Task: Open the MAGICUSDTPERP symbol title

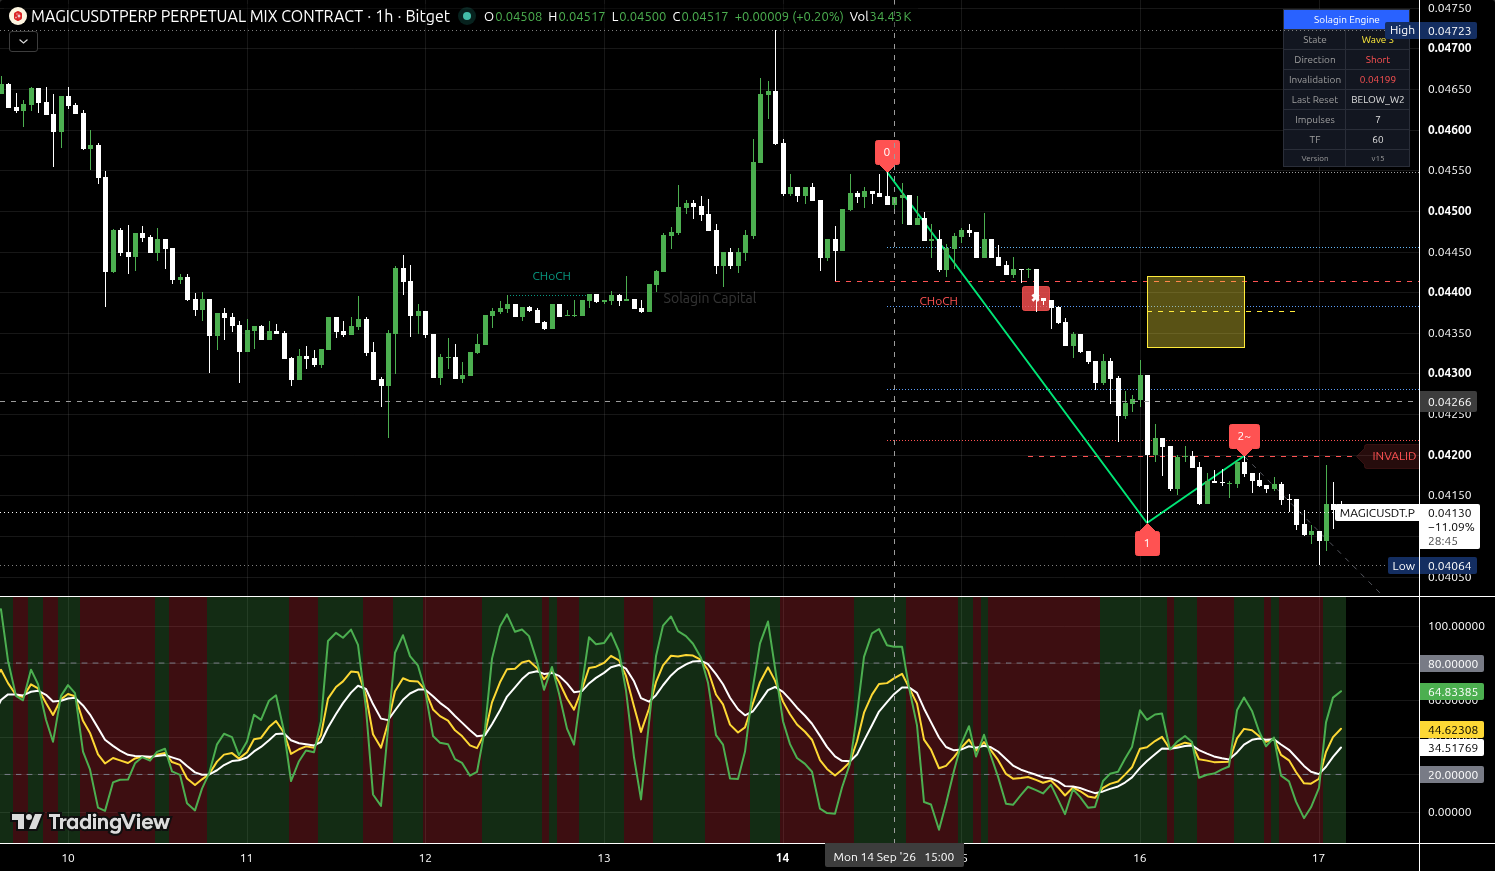Action: tap(197, 16)
